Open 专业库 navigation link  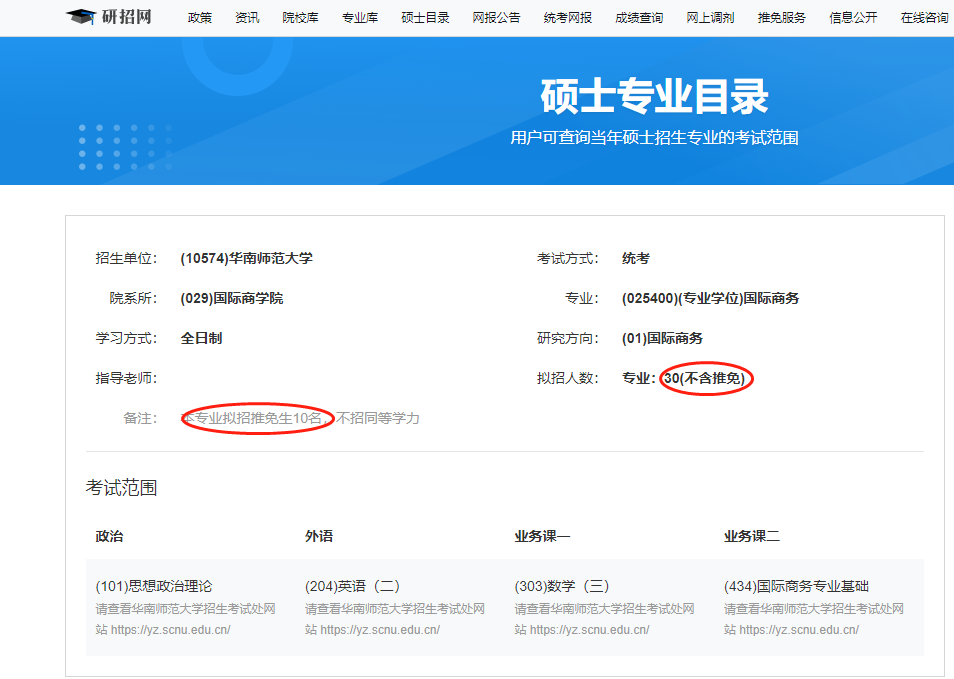pos(360,18)
